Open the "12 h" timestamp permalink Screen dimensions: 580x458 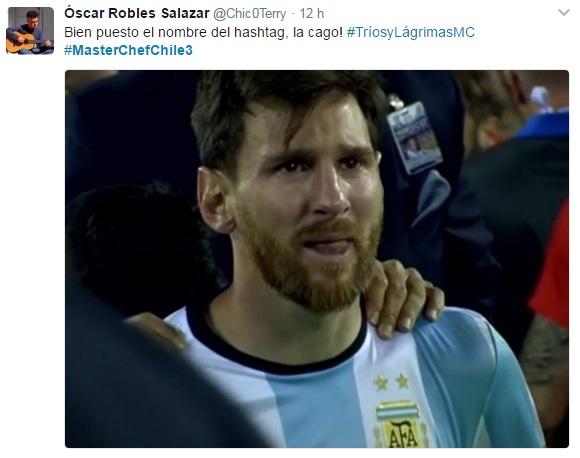[311, 14]
